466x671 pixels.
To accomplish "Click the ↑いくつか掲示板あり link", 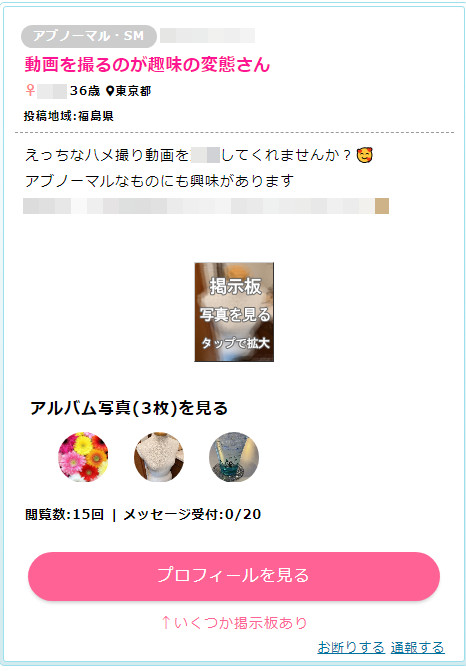I will (x=234, y=623).
